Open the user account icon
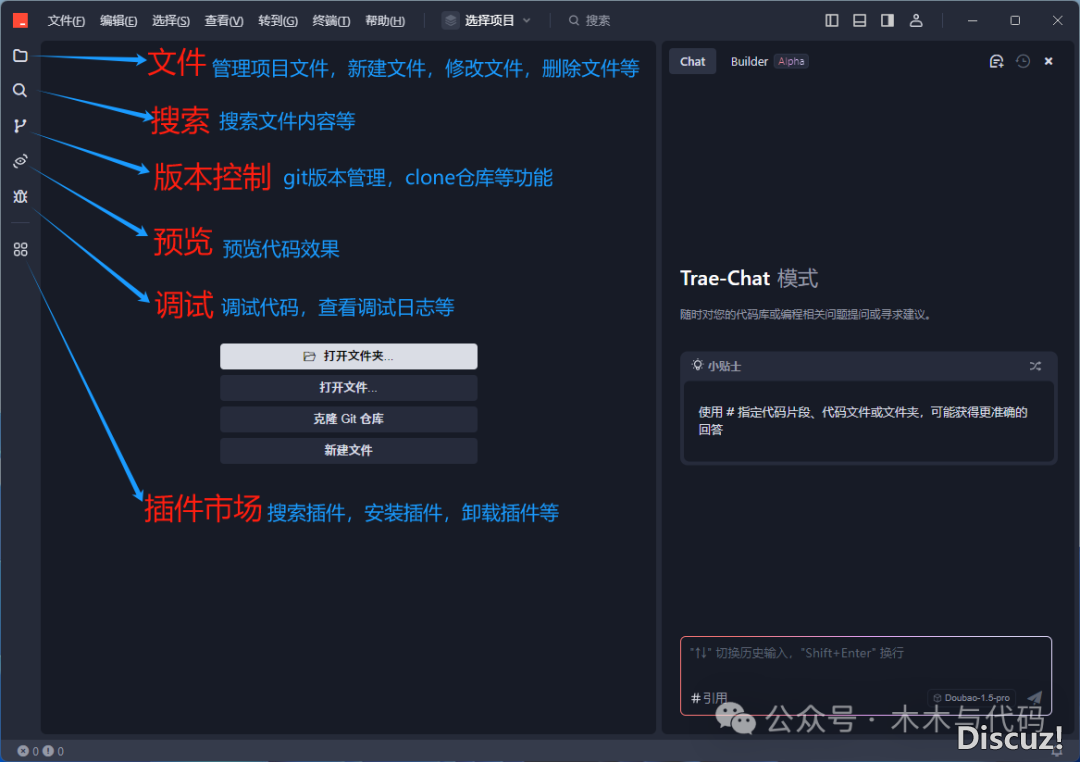The height and width of the screenshot is (762, 1080). 915,21
